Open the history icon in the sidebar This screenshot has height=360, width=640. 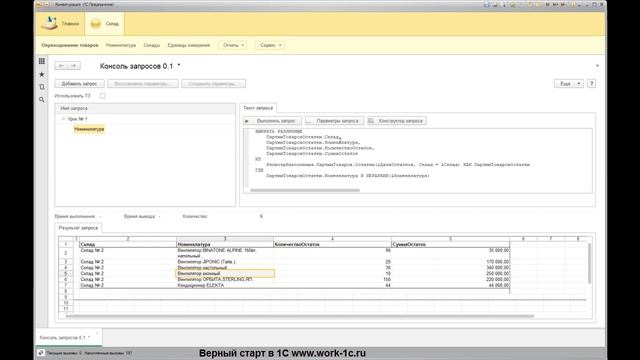[42, 87]
